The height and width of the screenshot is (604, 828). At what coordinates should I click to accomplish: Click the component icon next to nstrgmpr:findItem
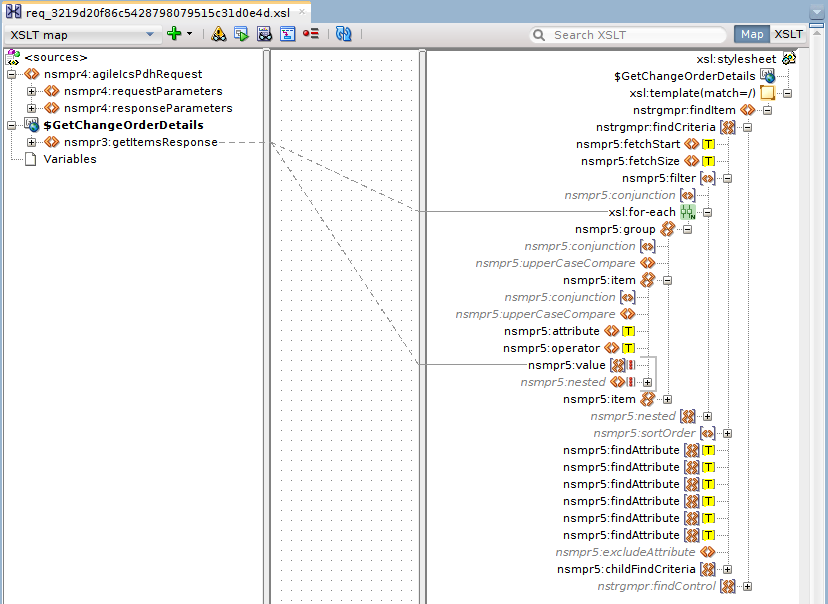click(746, 110)
